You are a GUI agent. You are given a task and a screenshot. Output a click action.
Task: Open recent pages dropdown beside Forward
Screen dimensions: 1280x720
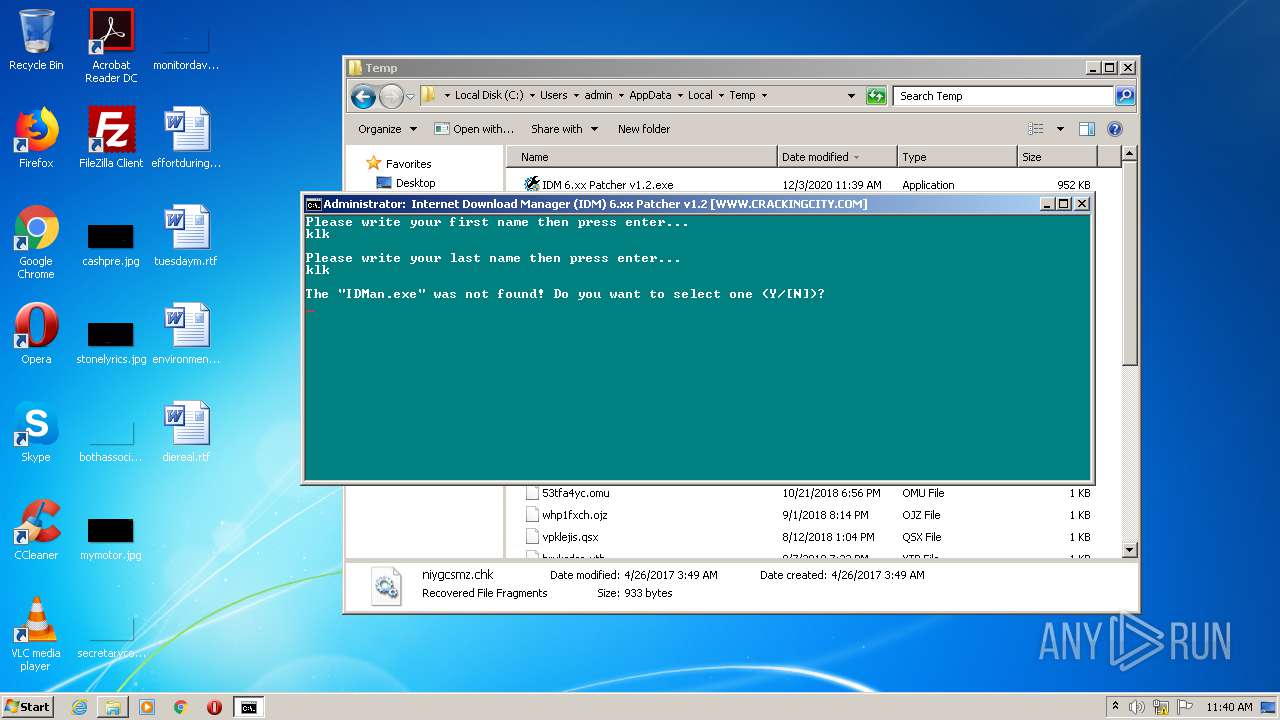click(410, 96)
